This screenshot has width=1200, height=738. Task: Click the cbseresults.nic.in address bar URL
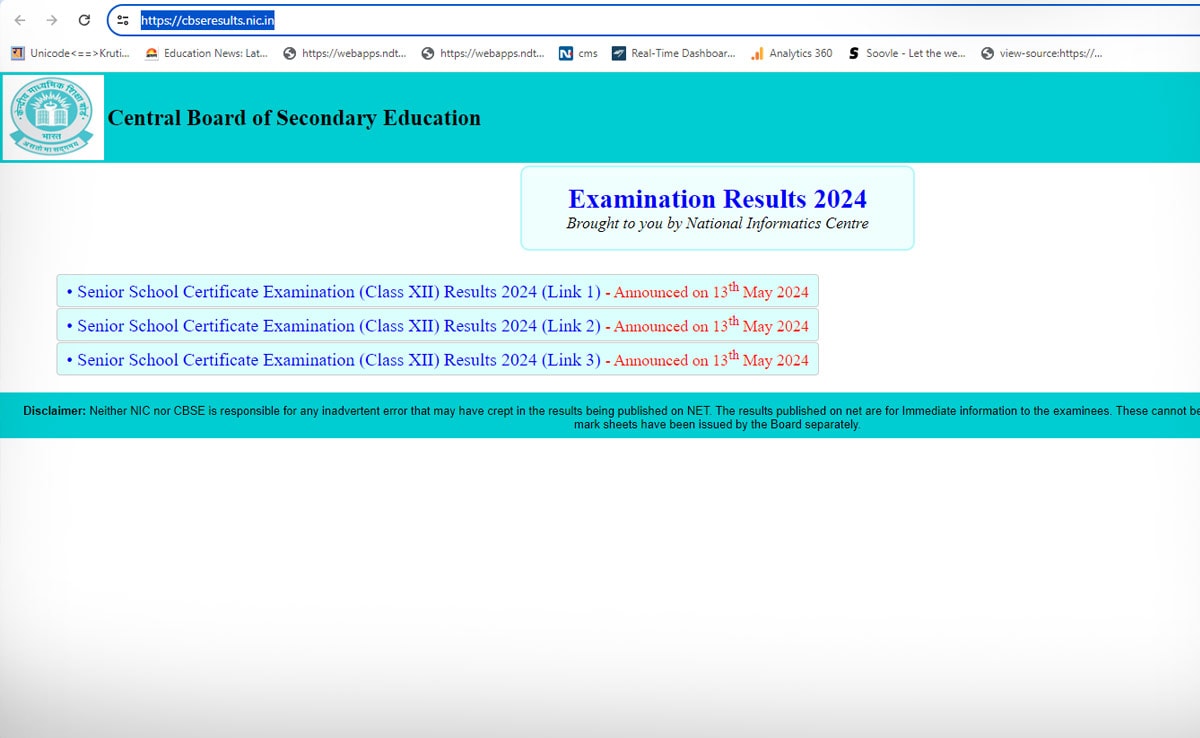pos(207,20)
